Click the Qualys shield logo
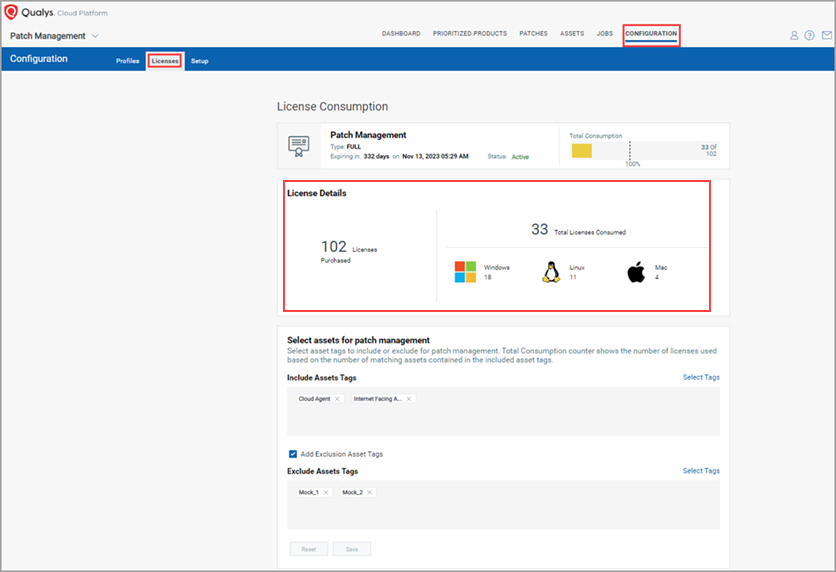 click(x=11, y=12)
